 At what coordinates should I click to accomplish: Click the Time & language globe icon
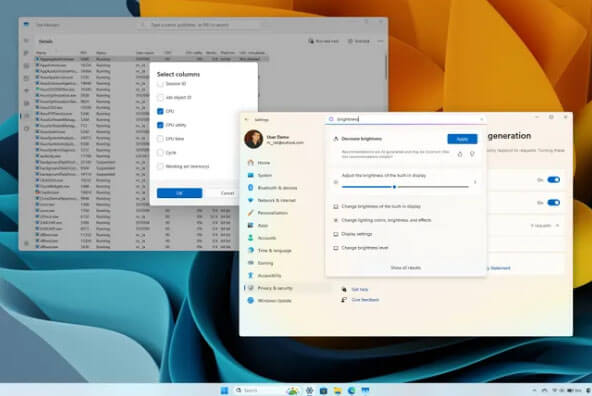point(250,250)
